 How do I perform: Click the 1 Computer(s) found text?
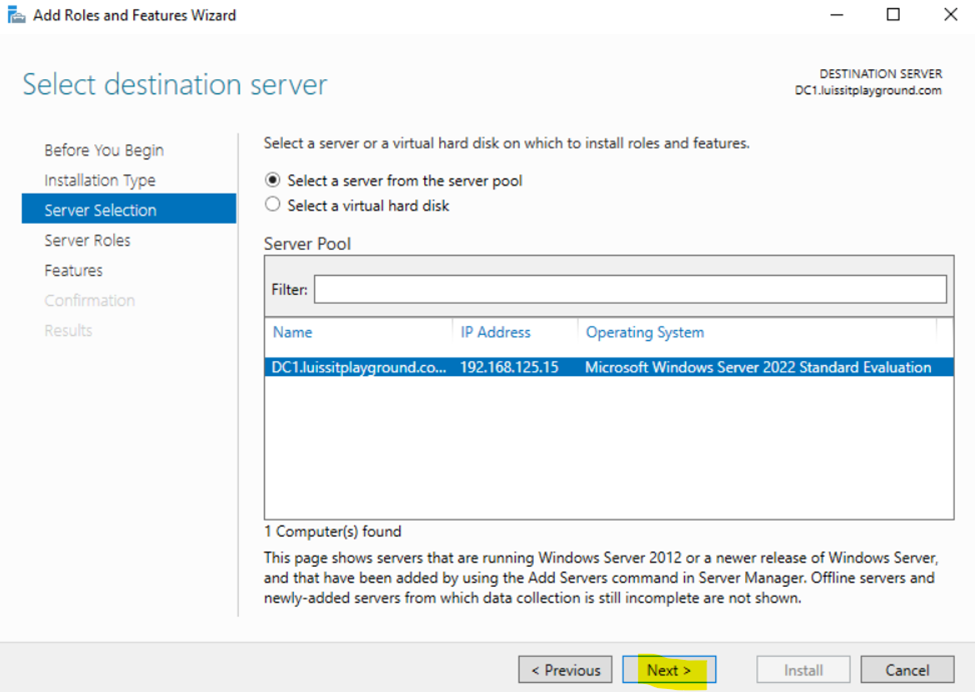333,531
